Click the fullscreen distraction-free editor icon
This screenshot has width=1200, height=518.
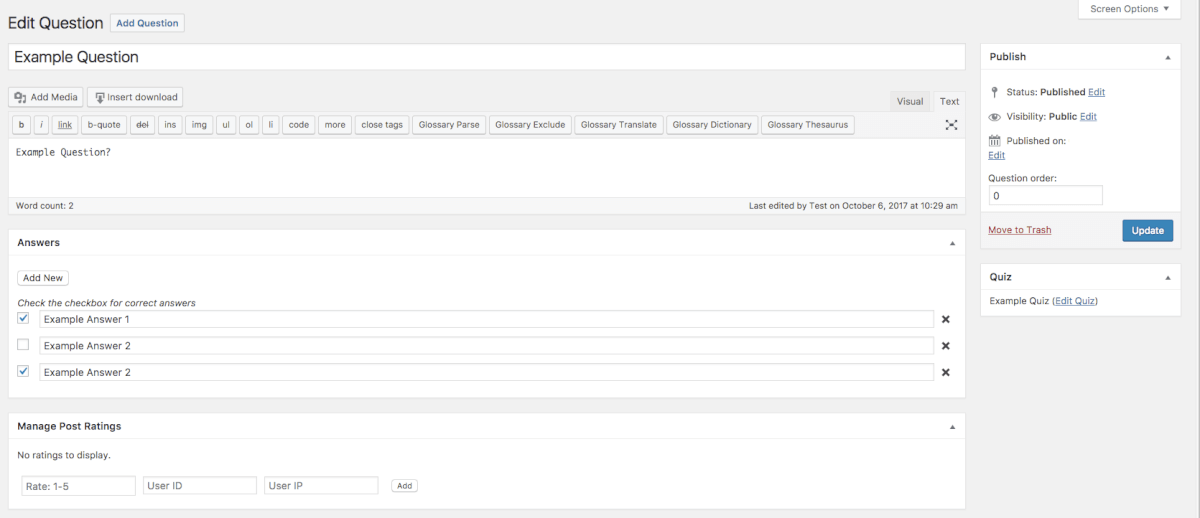coord(951,125)
